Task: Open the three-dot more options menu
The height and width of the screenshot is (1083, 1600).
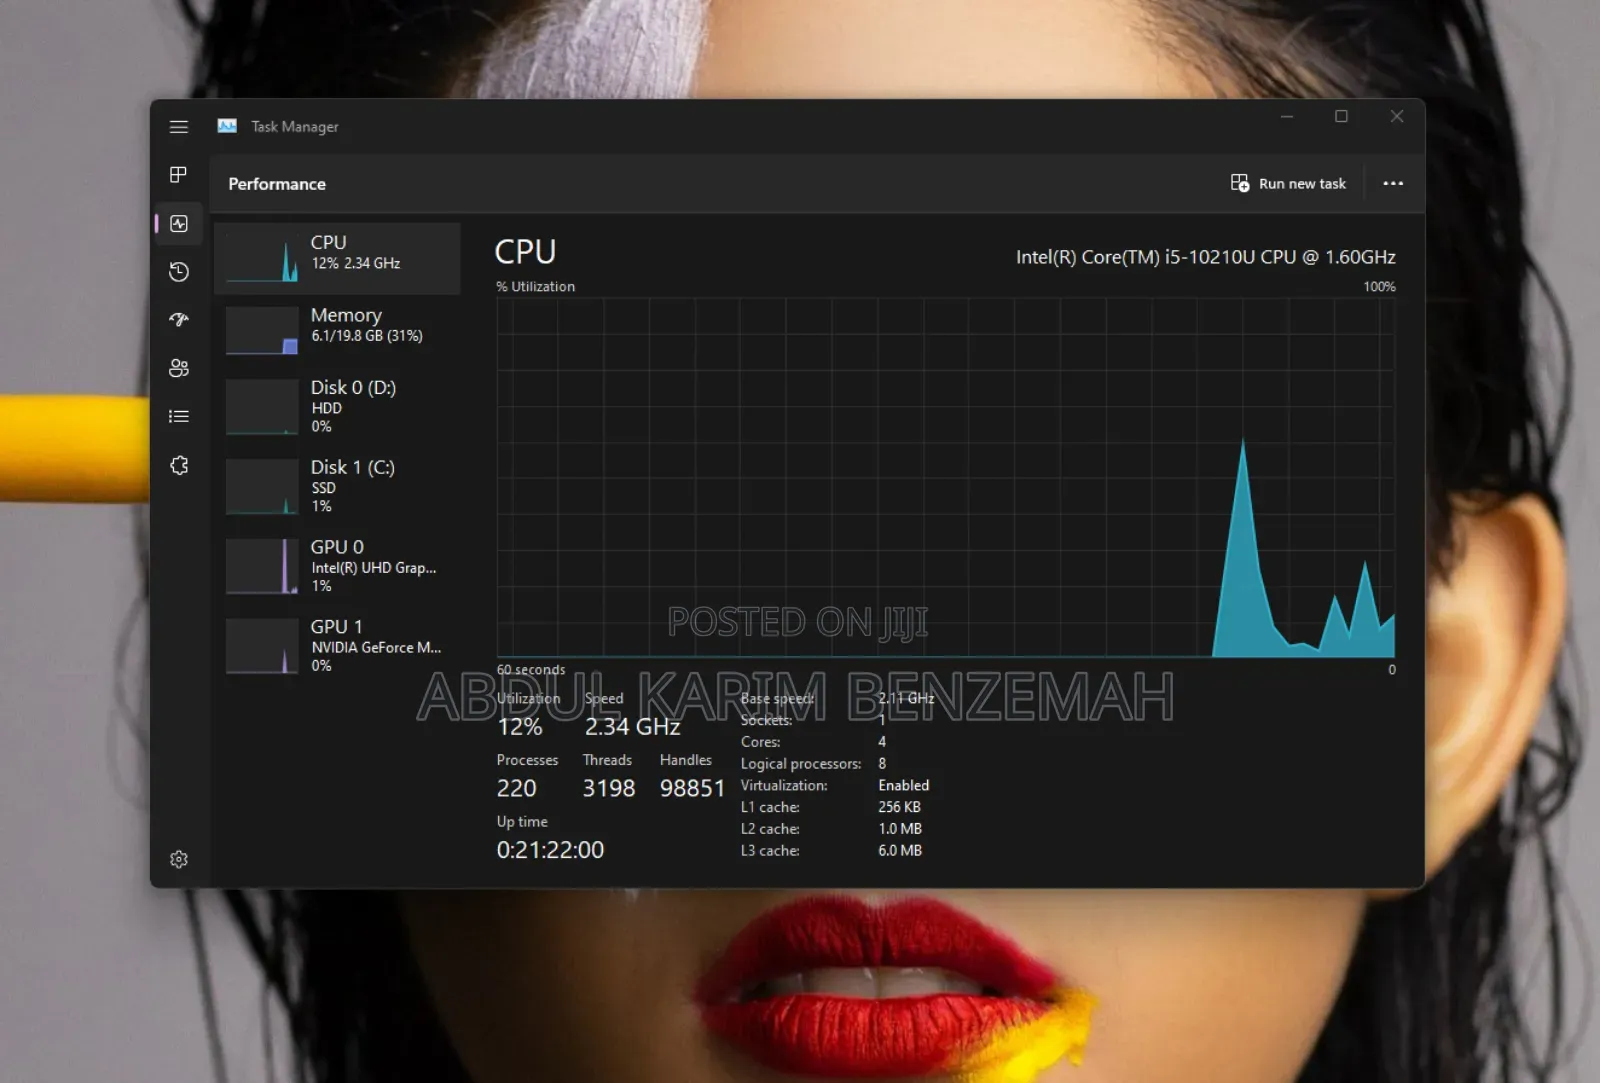Action: pos(1393,184)
